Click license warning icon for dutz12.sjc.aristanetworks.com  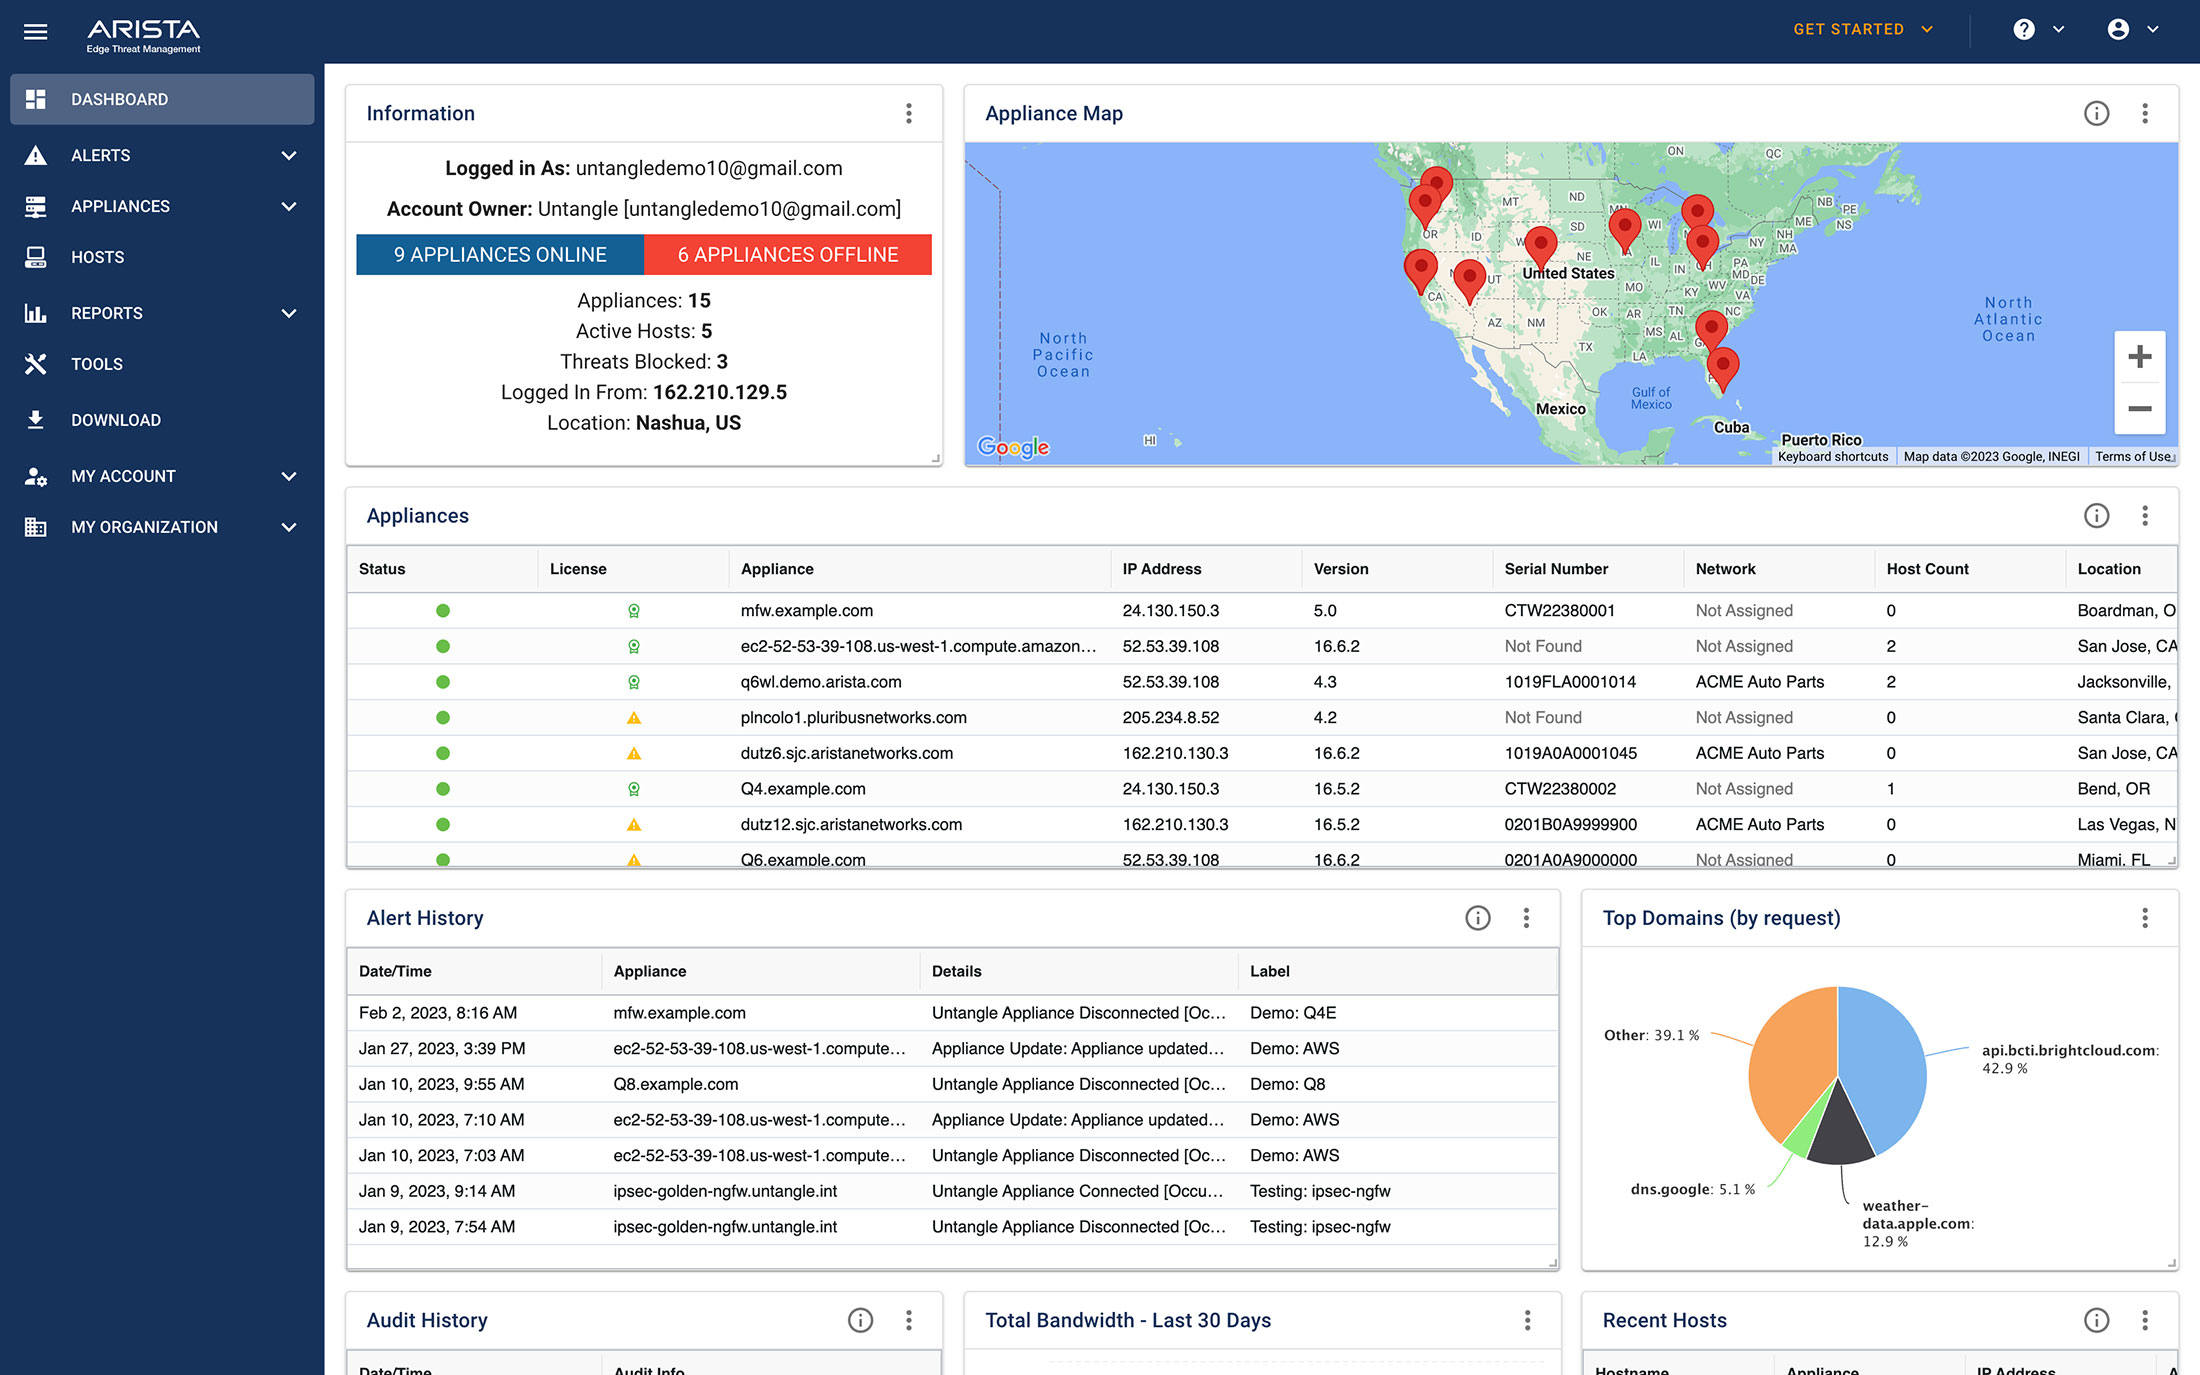(634, 825)
